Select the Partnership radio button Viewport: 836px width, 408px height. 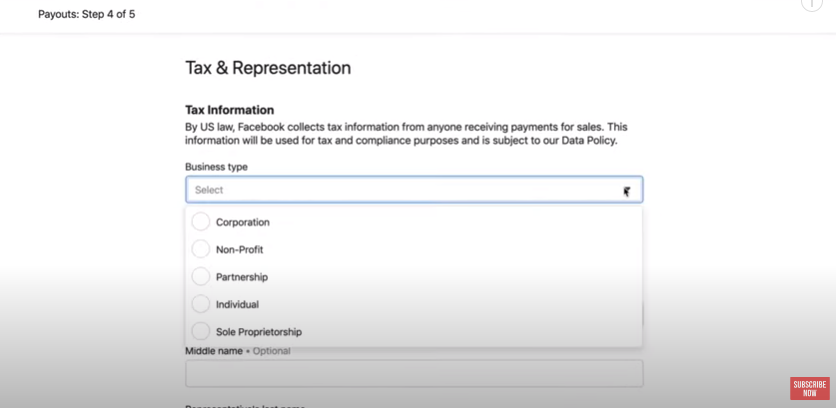(x=200, y=277)
